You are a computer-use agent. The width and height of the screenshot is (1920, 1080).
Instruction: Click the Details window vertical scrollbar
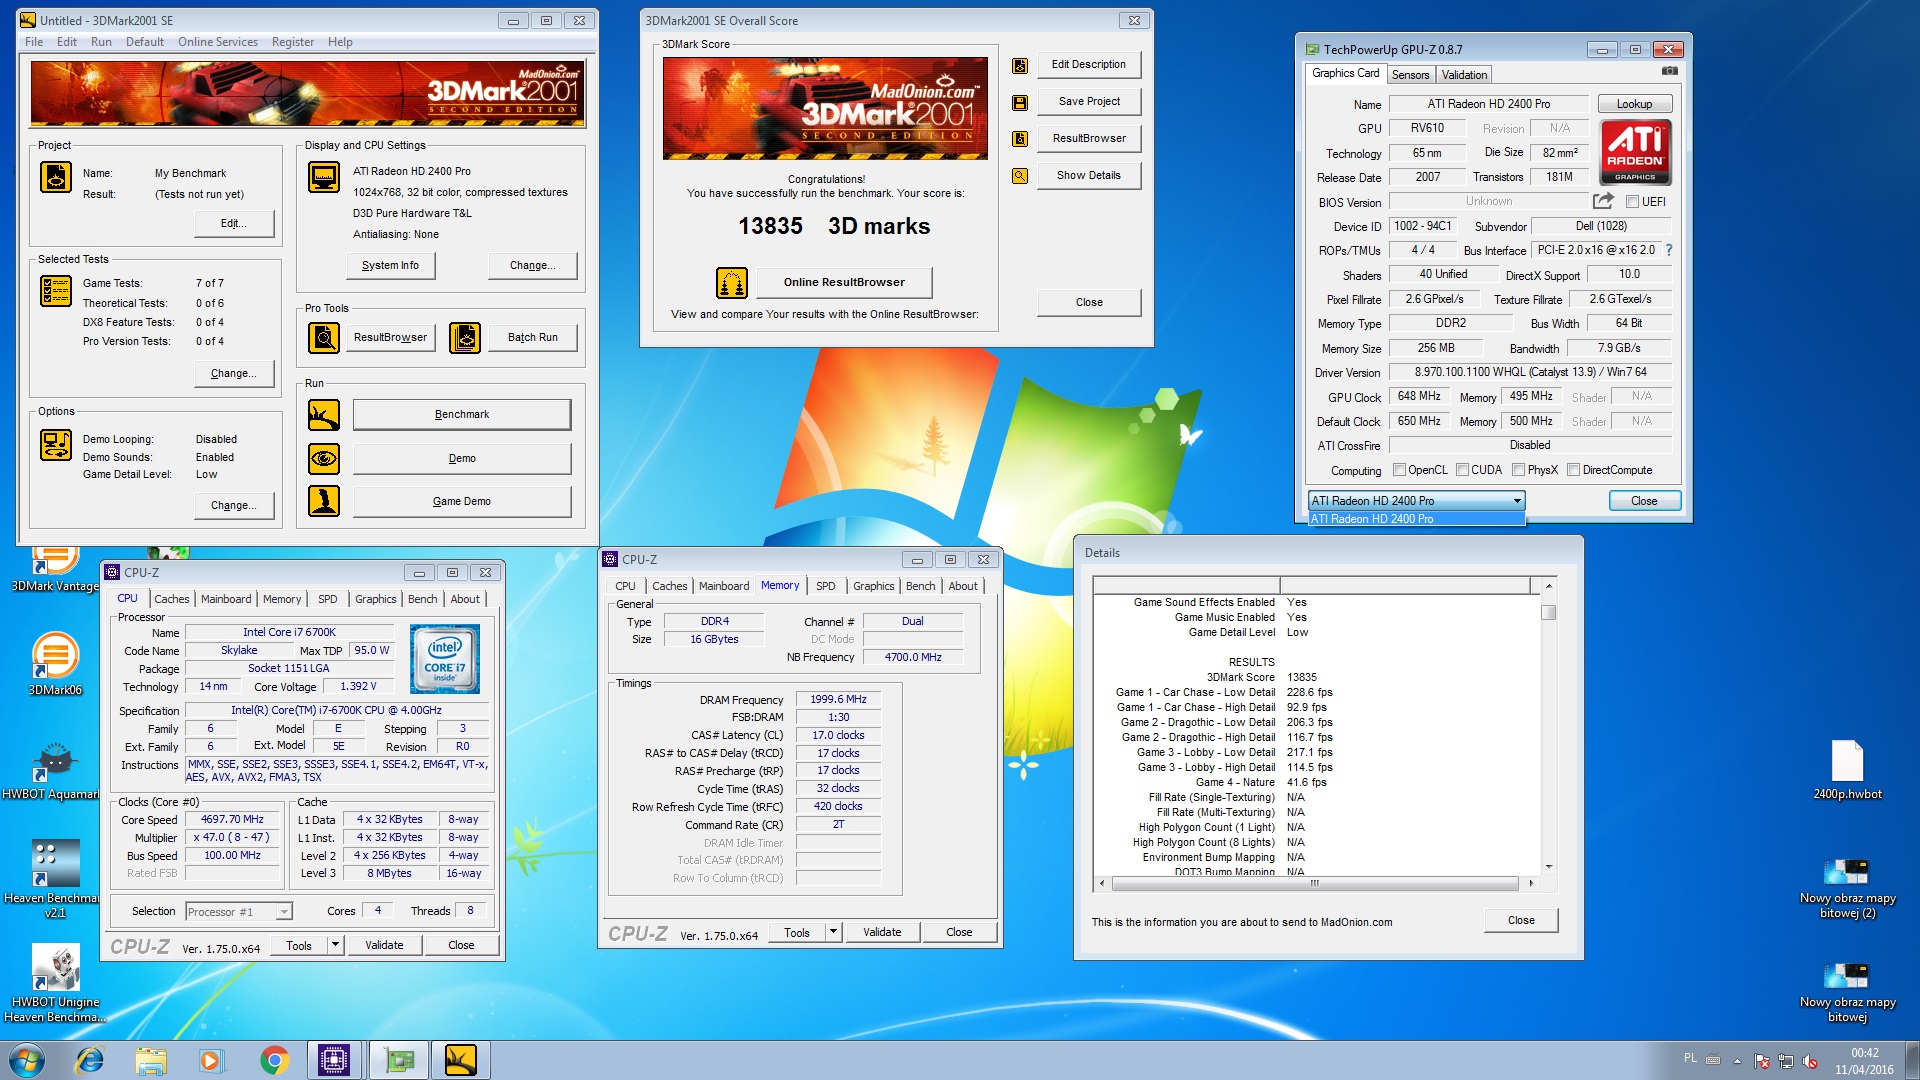click(x=1548, y=727)
